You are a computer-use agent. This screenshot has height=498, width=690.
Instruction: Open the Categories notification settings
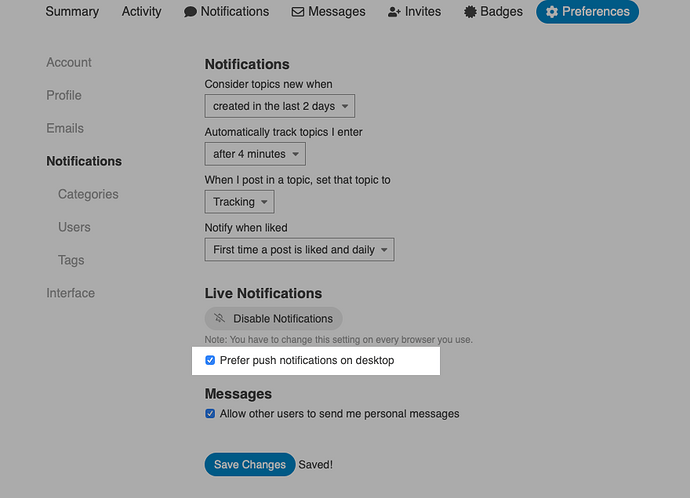(x=88, y=194)
